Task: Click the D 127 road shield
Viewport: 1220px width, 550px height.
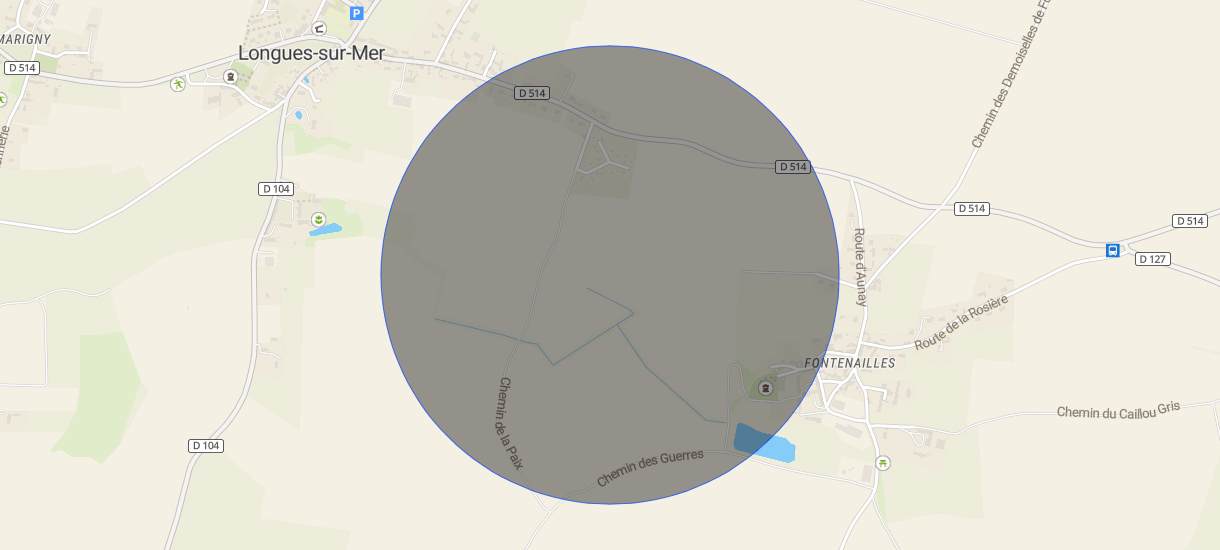Action: coord(1153,259)
